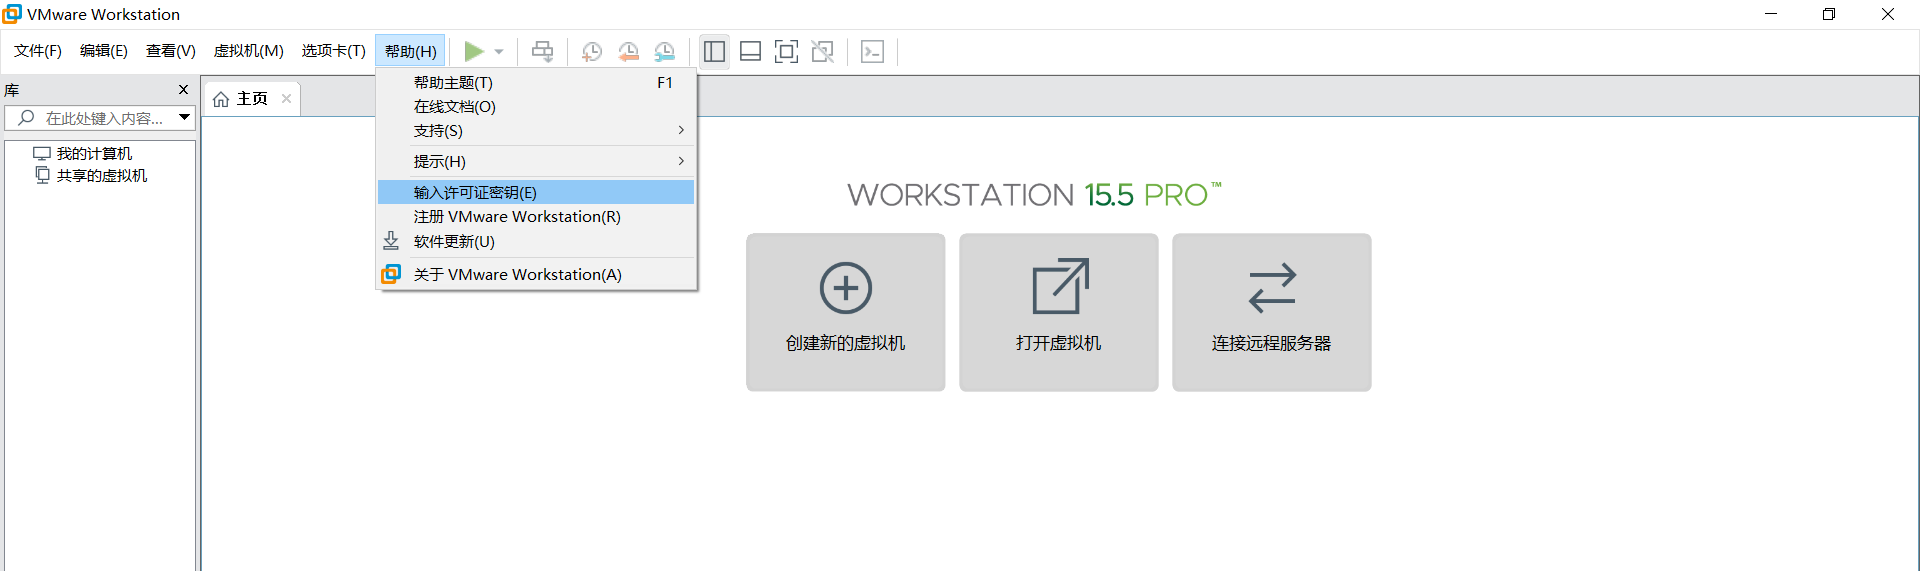
Task: Select 我的计算机 in the library tree
Action: 94,153
